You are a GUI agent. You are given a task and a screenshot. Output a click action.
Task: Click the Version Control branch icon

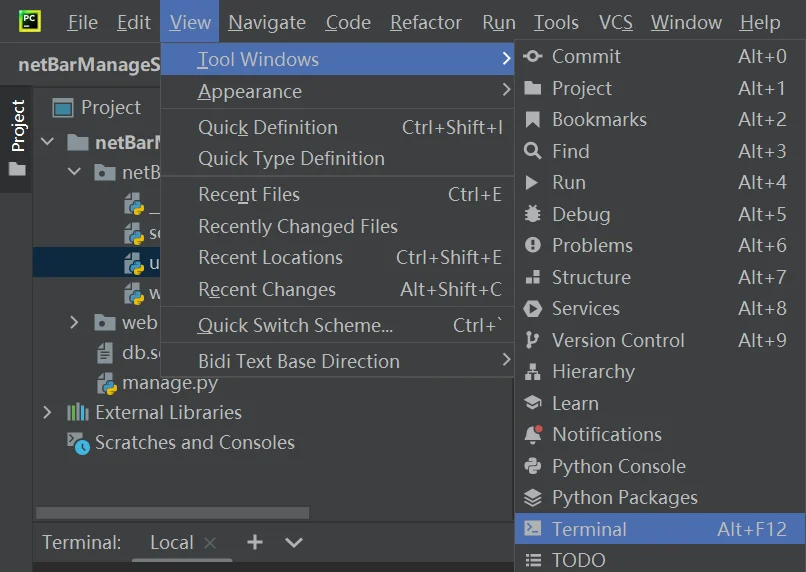532,340
